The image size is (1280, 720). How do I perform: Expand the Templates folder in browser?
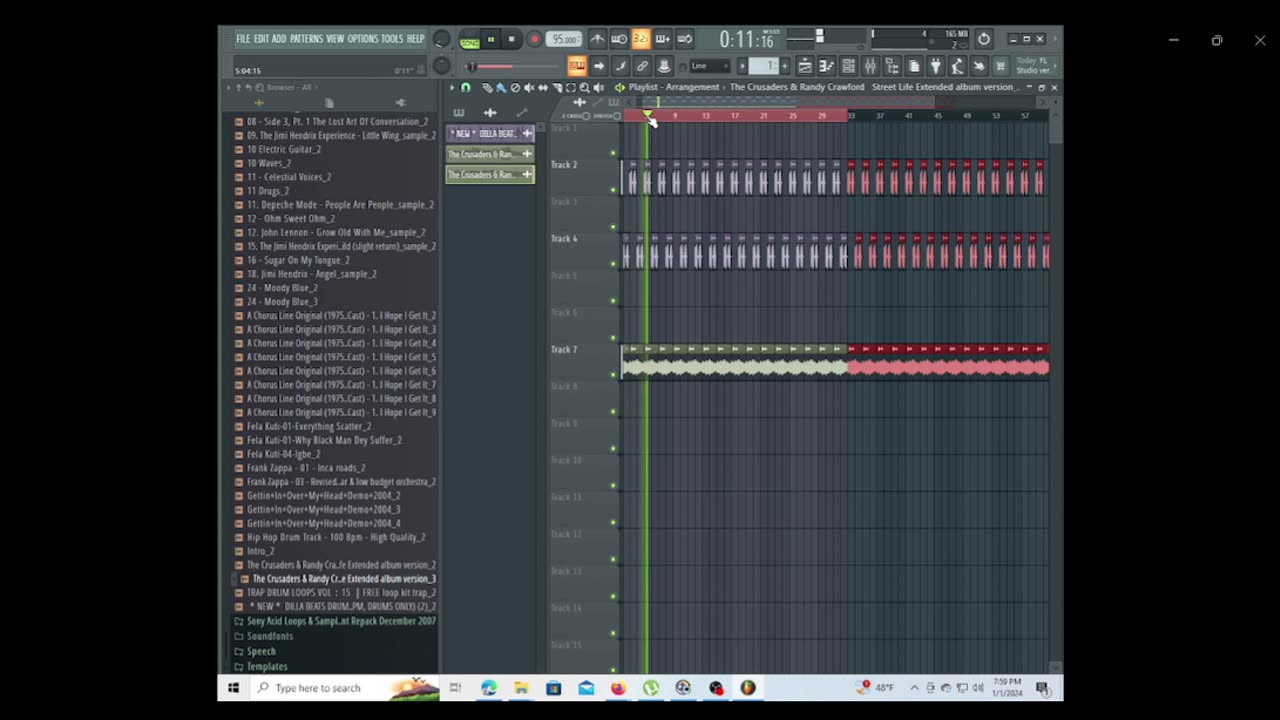click(260, 666)
